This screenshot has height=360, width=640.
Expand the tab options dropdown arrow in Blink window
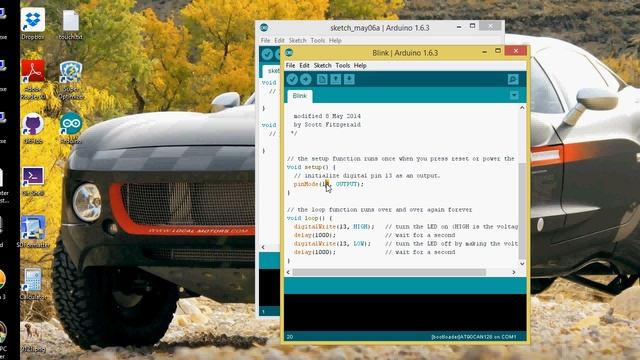coord(514,96)
